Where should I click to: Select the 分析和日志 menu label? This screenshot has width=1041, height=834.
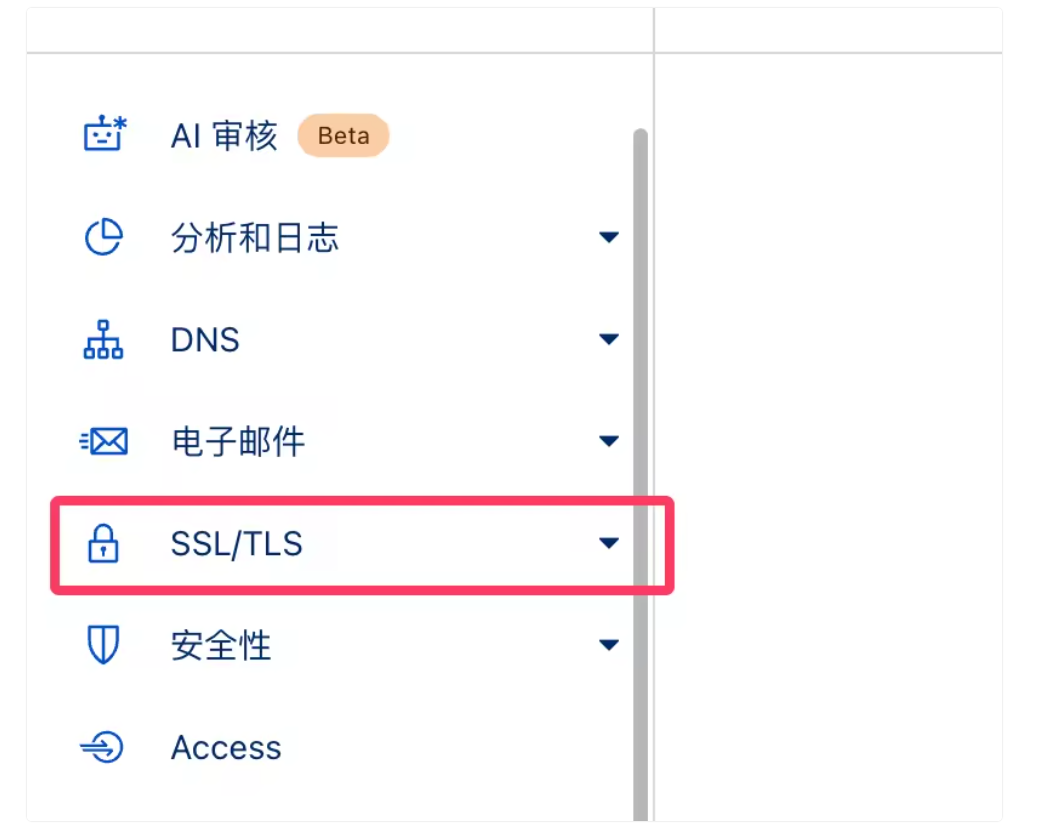click(x=255, y=238)
